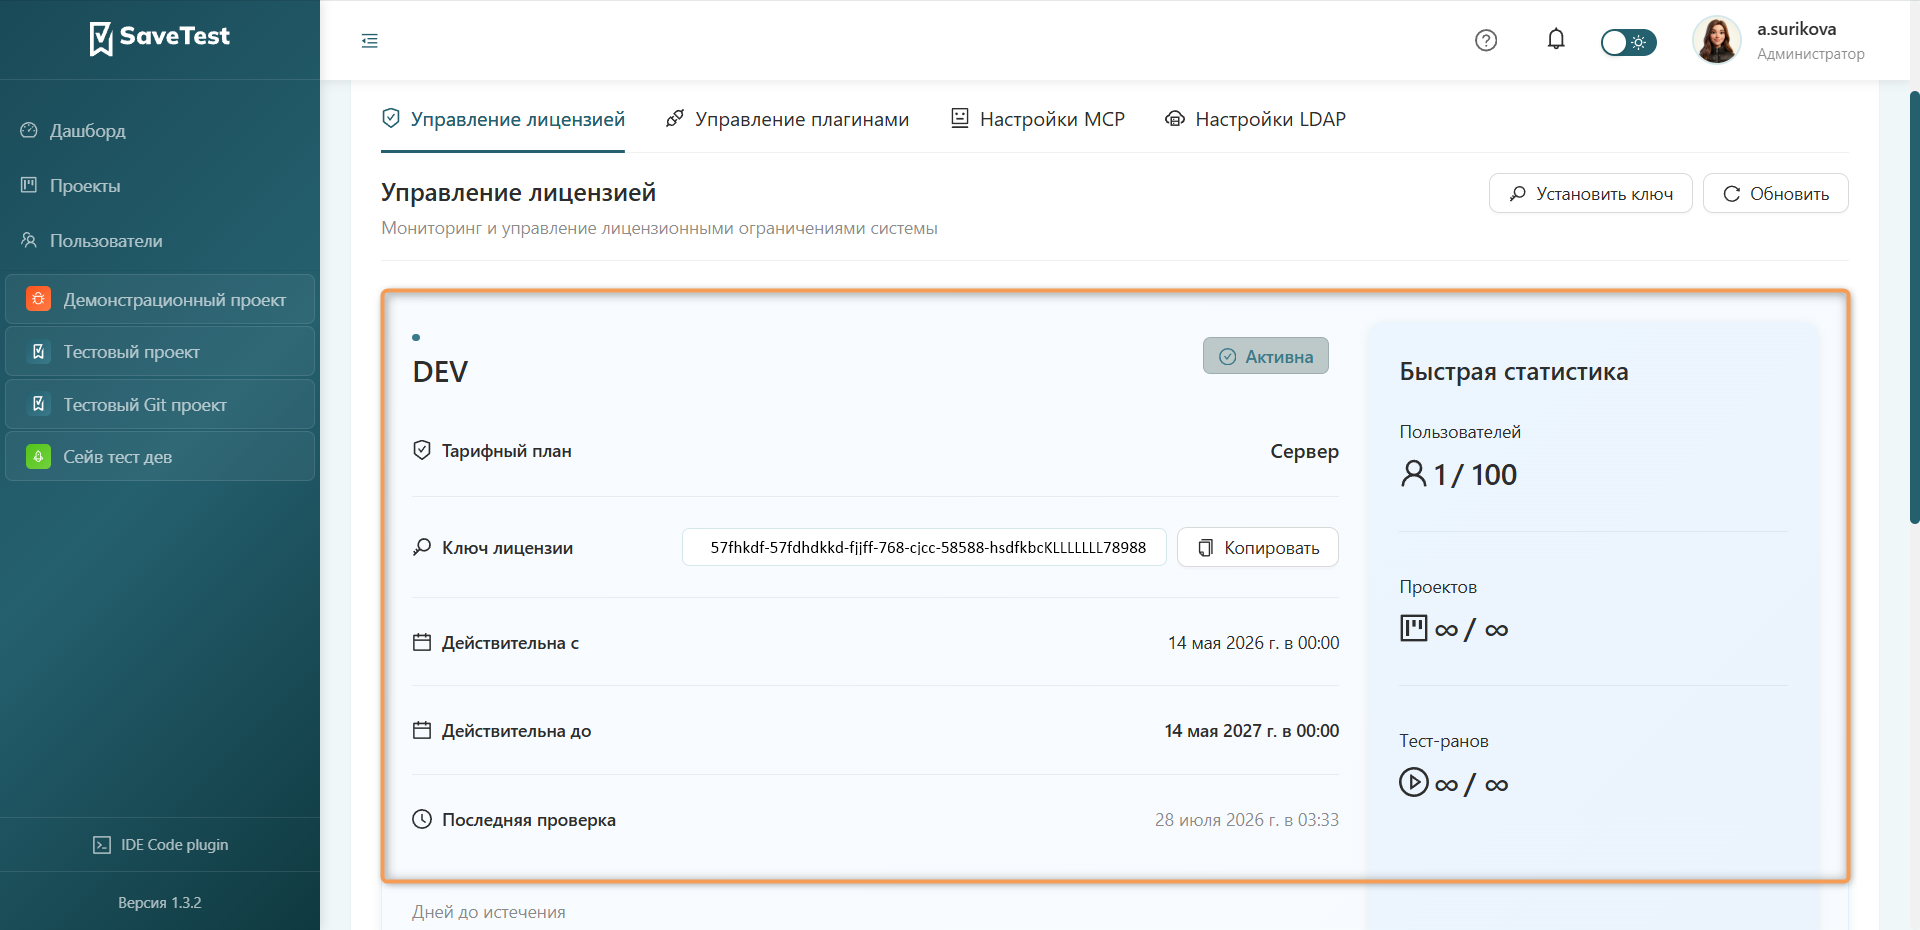Click the license key field
The width and height of the screenshot is (1920, 930).
pyautogui.click(x=925, y=548)
